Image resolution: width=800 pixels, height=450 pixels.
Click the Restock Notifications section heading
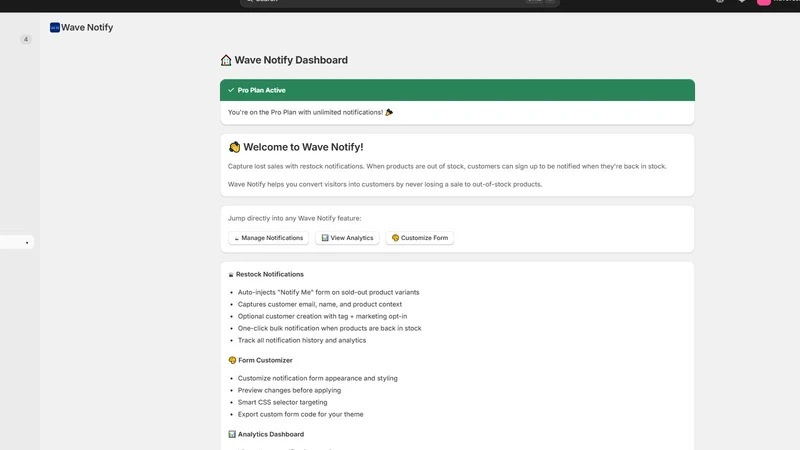coord(269,274)
